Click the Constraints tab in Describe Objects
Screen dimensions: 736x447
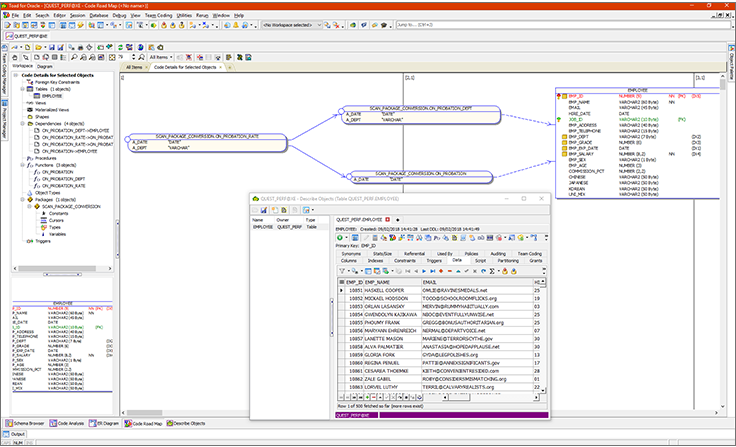pyautogui.click(x=403, y=260)
